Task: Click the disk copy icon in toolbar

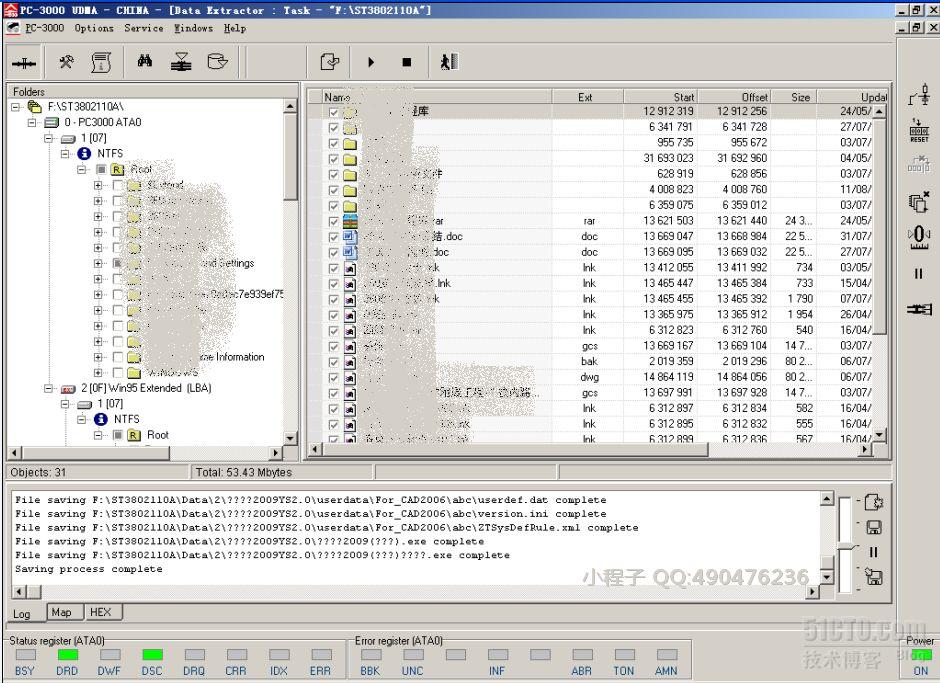Action: pos(217,61)
